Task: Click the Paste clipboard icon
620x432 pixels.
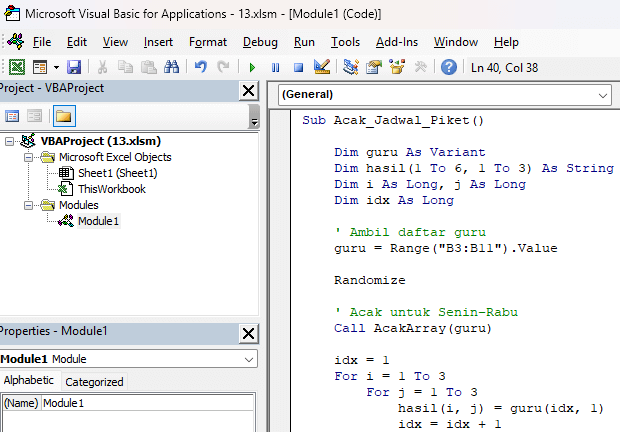Action: tap(149, 67)
